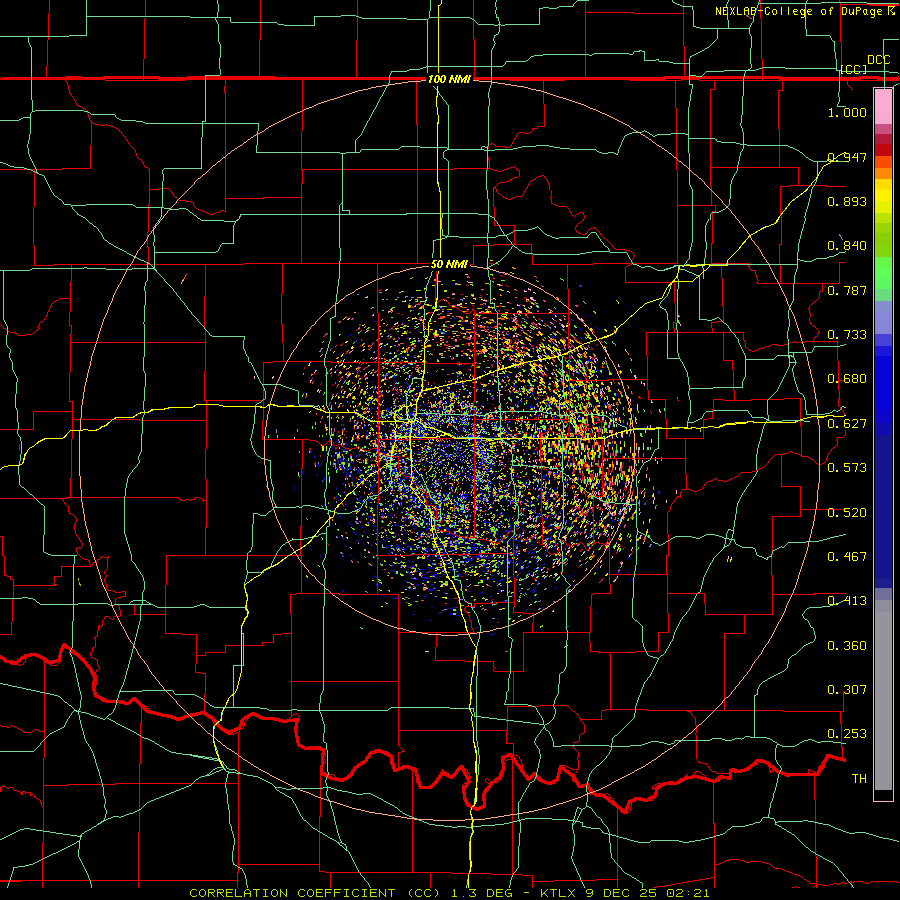Pick the gray segment of the color bar

pyautogui.click(x=883, y=695)
